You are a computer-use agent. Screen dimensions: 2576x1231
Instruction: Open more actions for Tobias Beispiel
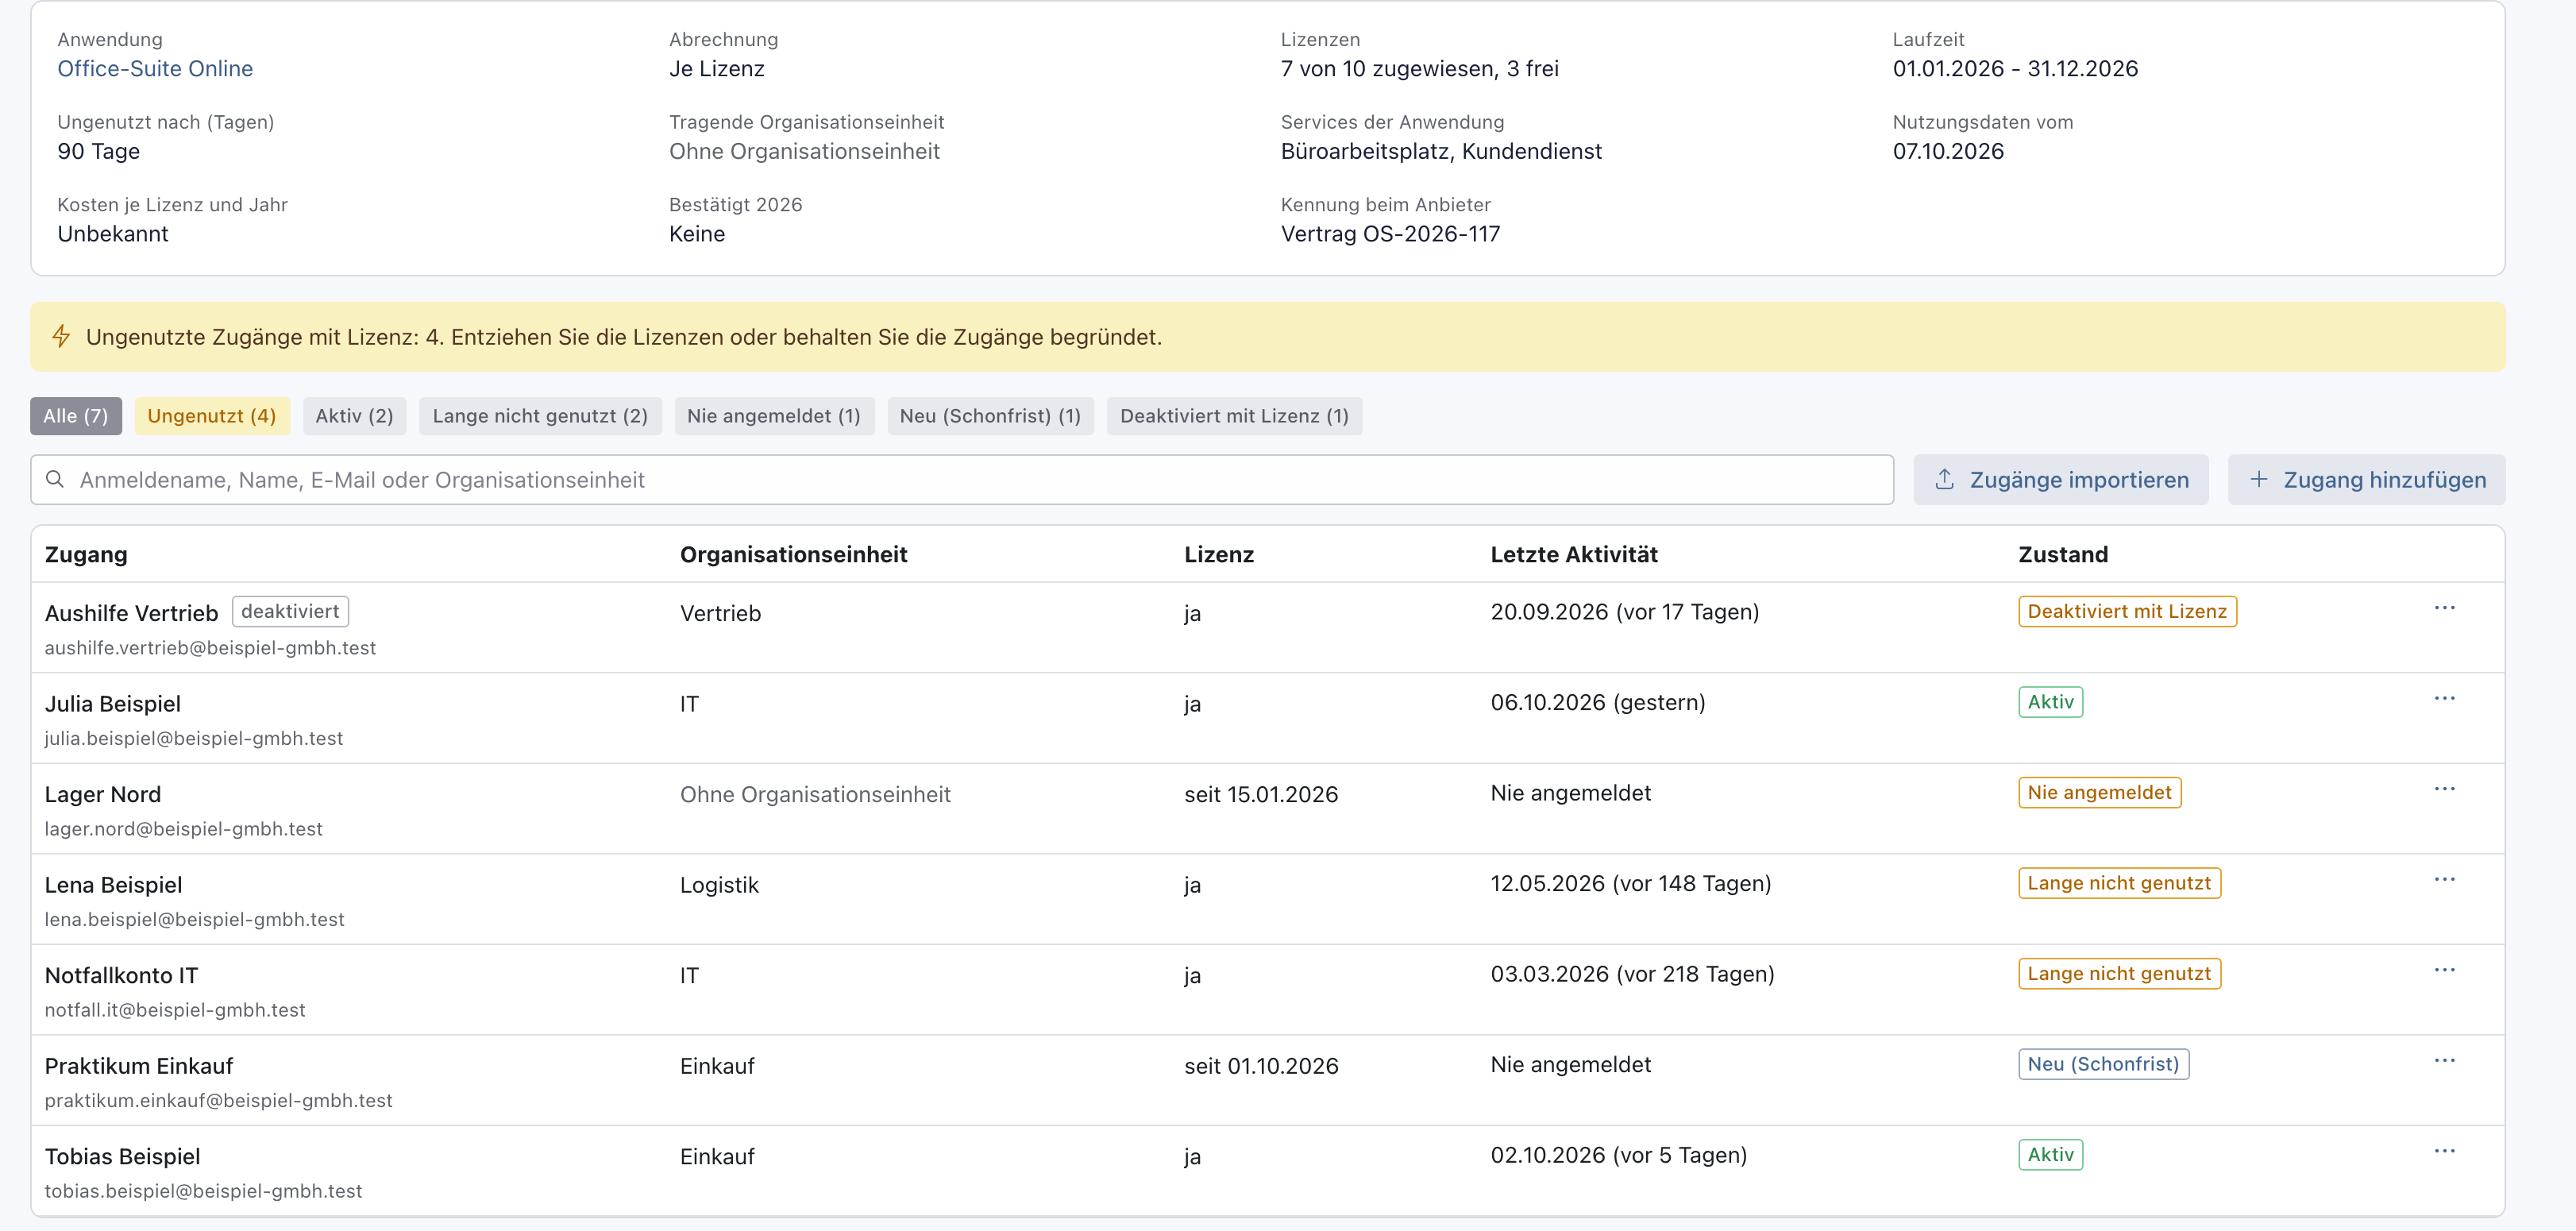[x=2444, y=1151]
